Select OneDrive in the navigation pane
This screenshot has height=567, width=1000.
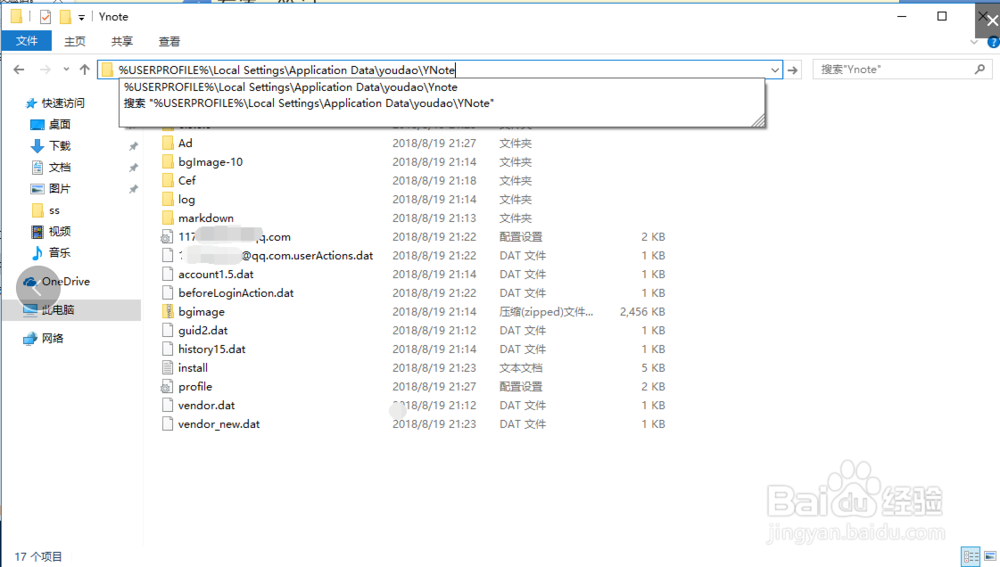[x=56, y=281]
